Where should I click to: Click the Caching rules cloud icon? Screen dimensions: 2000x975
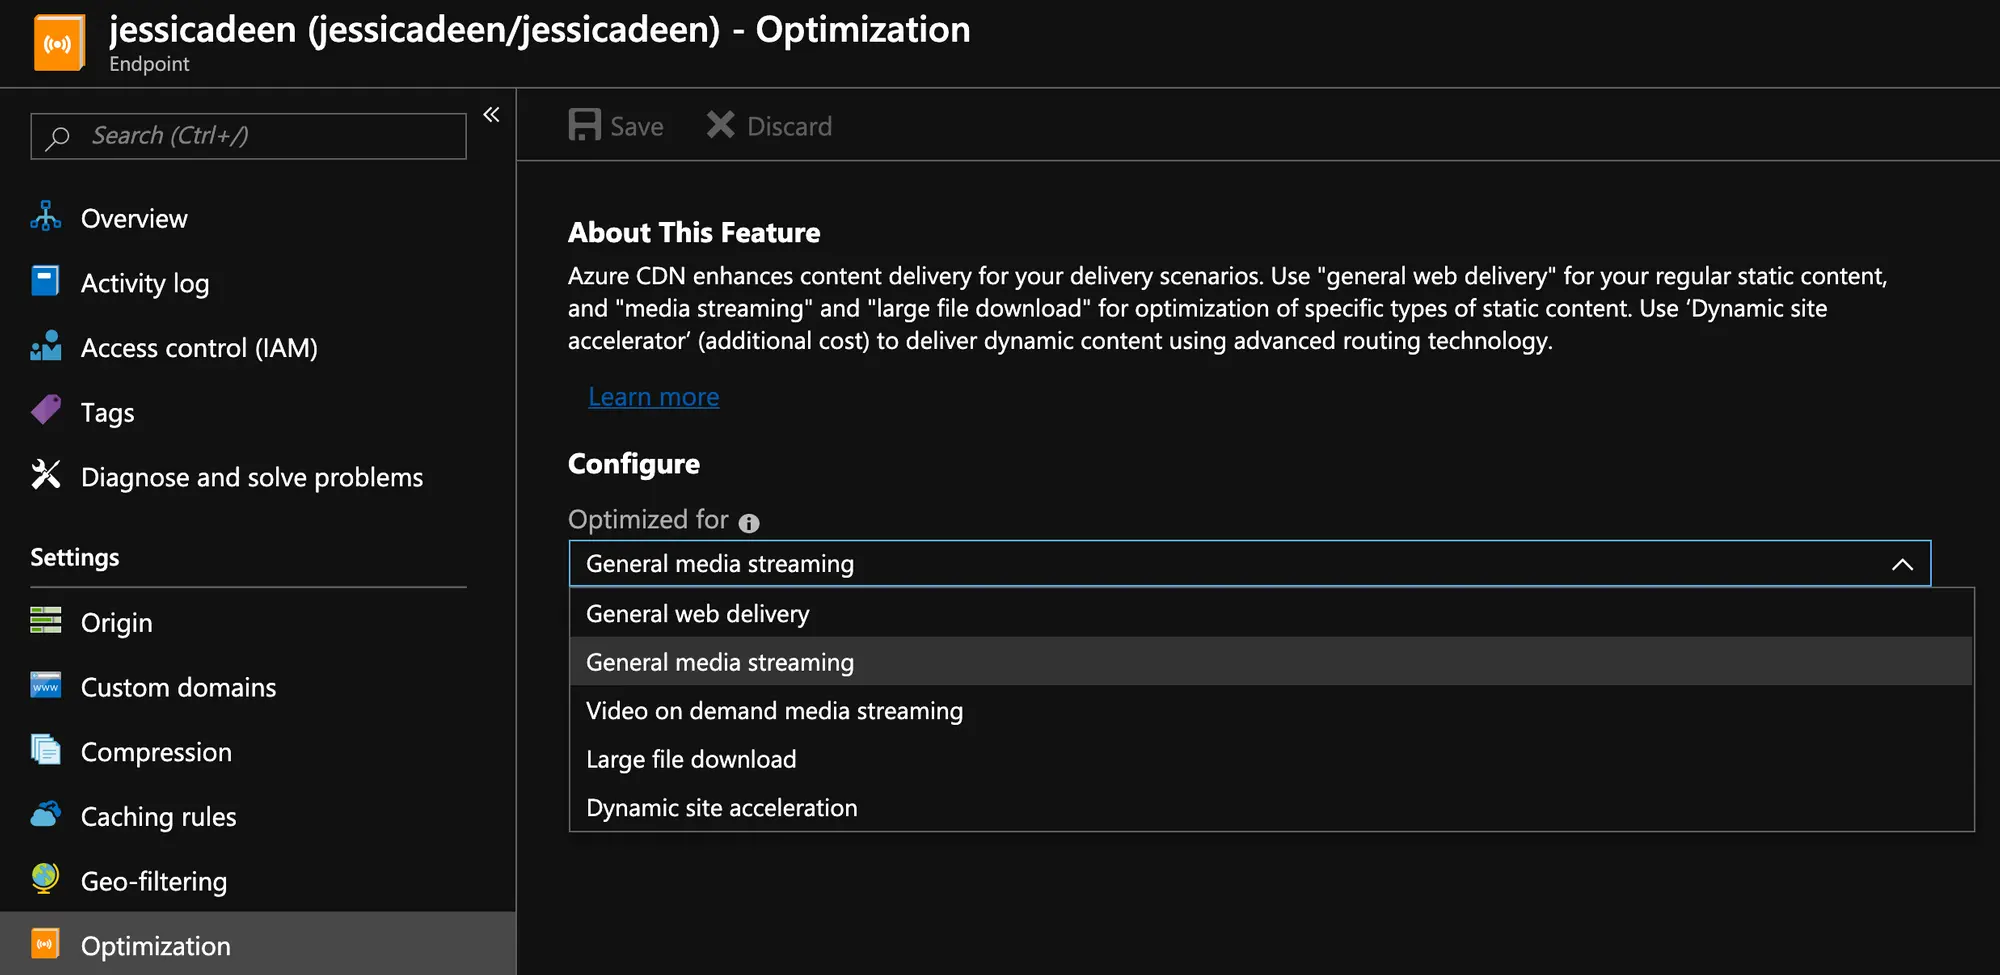tap(46, 814)
